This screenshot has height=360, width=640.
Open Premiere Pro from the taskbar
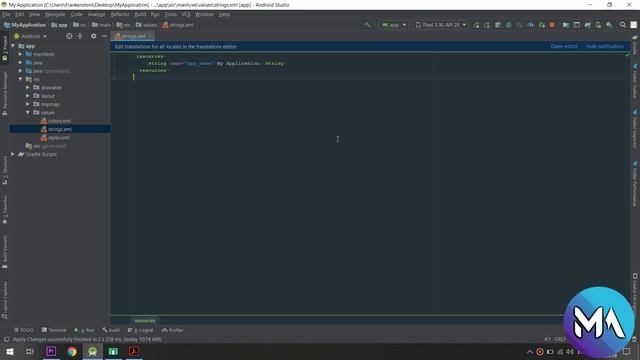click(51, 351)
